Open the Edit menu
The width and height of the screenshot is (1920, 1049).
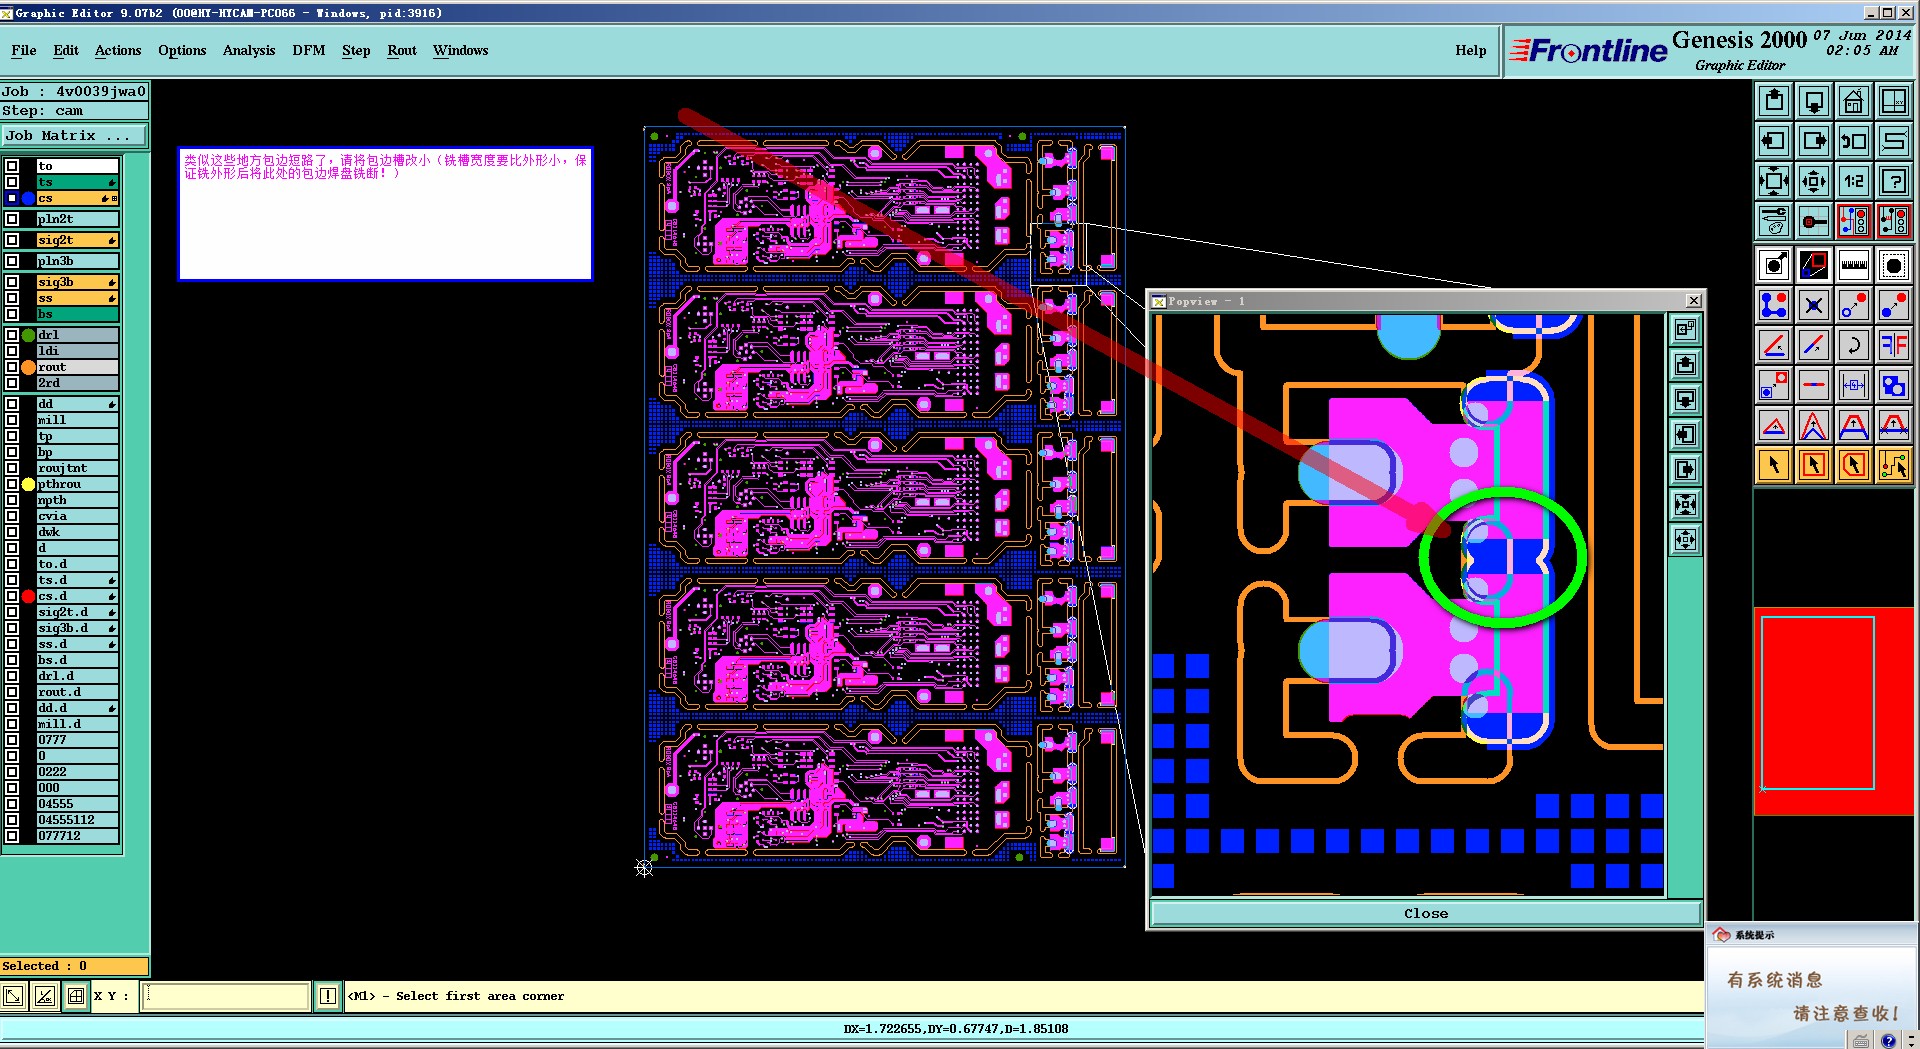(66, 50)
